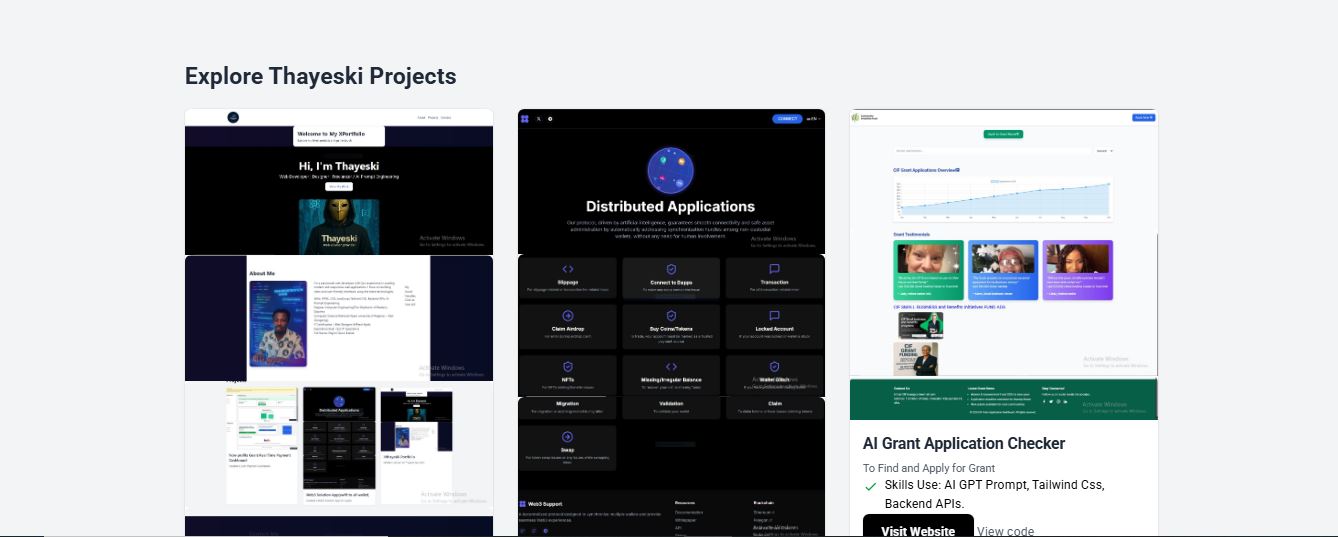Click the Swap card arrow icon
The height and width of the screenshot is (537, 1338).
point(567,437)
